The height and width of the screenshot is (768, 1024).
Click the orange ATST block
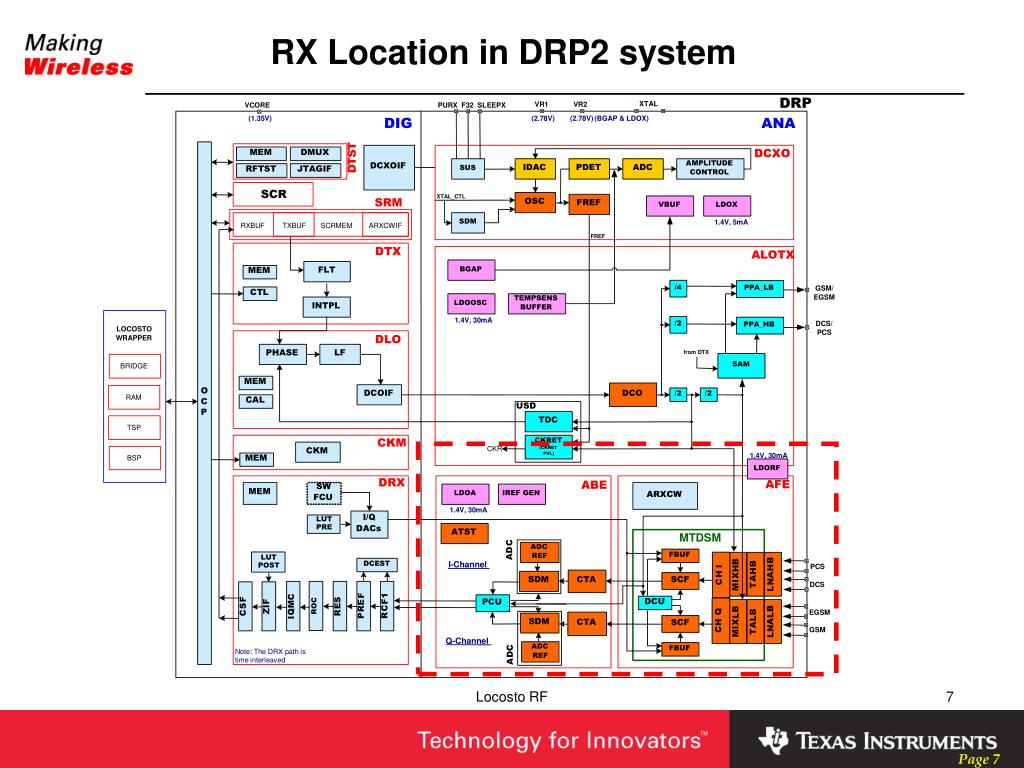464,534
